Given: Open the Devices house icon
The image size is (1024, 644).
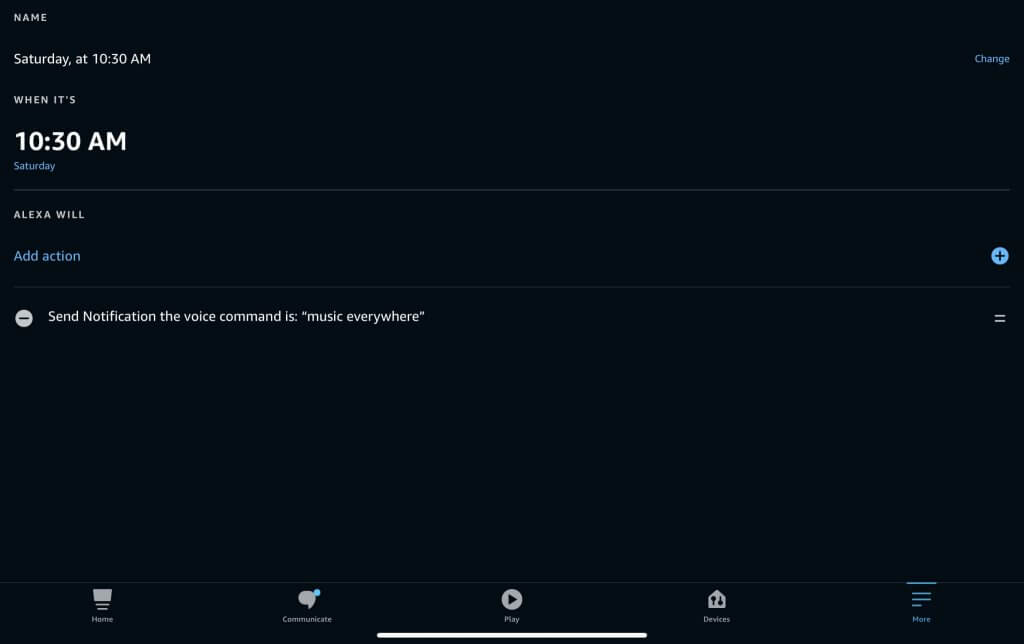Looking at the screenshot, I should (716, 599).
